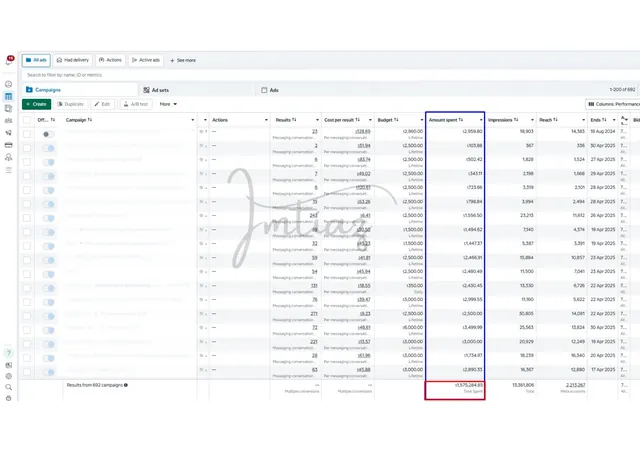
Task: Tick checkbox of row ending 17 Apr 2025
Action: click(x=27, y=372)
